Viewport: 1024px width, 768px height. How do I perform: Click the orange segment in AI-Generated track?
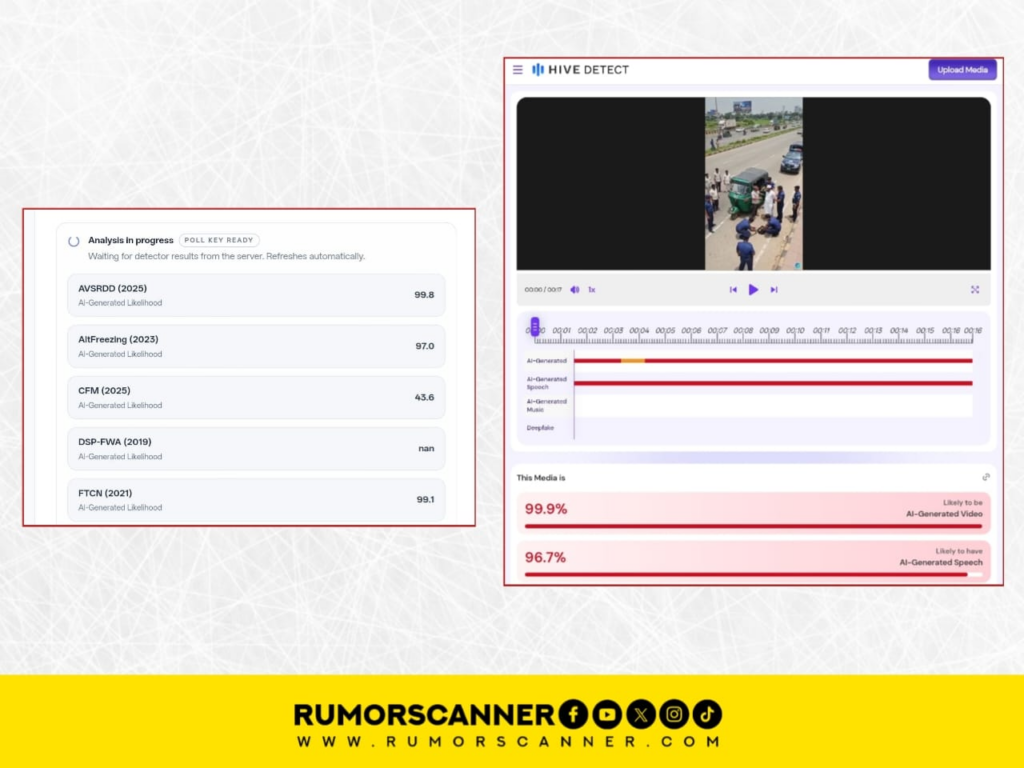[x=632, y=360]
